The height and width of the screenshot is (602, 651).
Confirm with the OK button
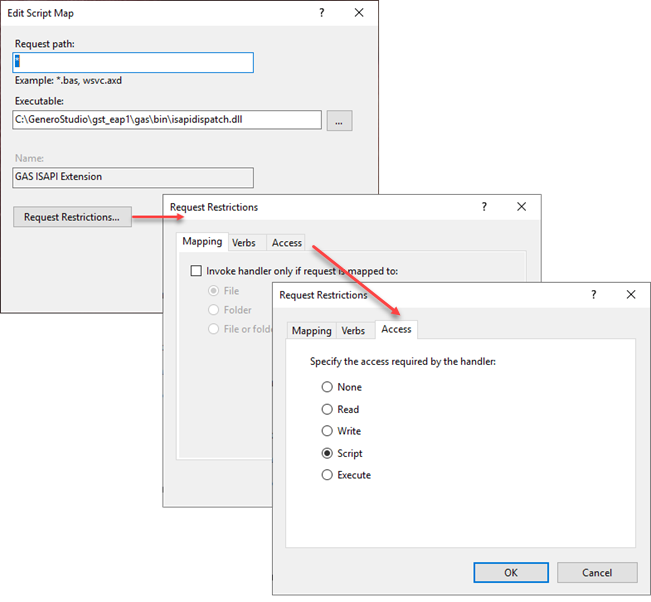click(x=511, y=573)
